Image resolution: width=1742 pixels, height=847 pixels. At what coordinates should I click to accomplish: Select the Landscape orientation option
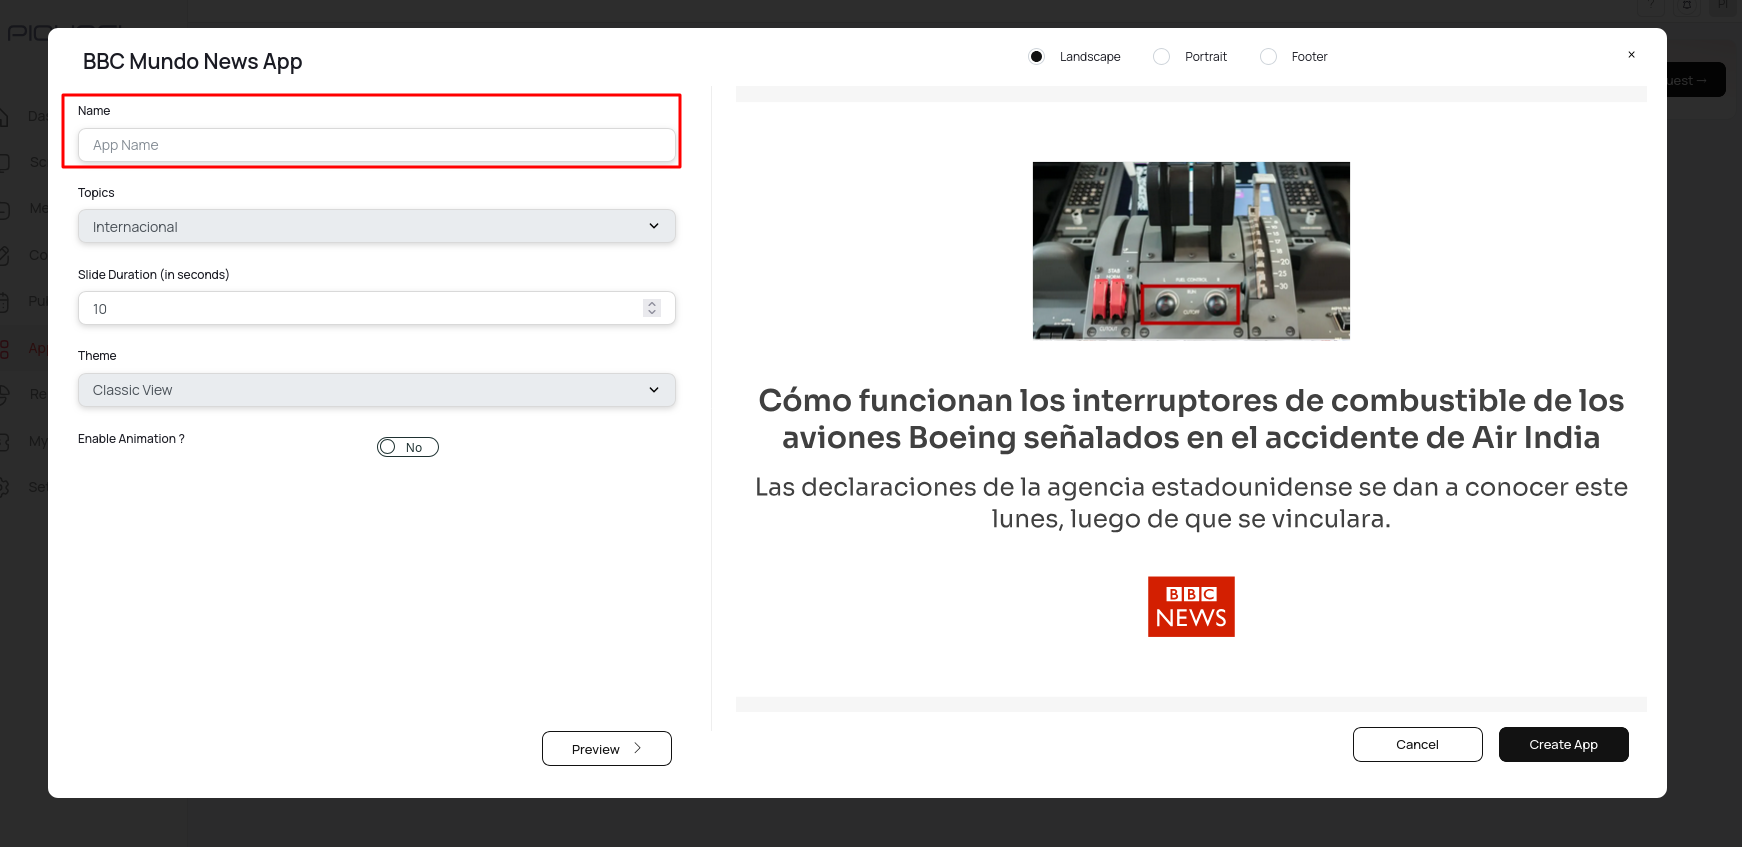(x=1037, y=57)
